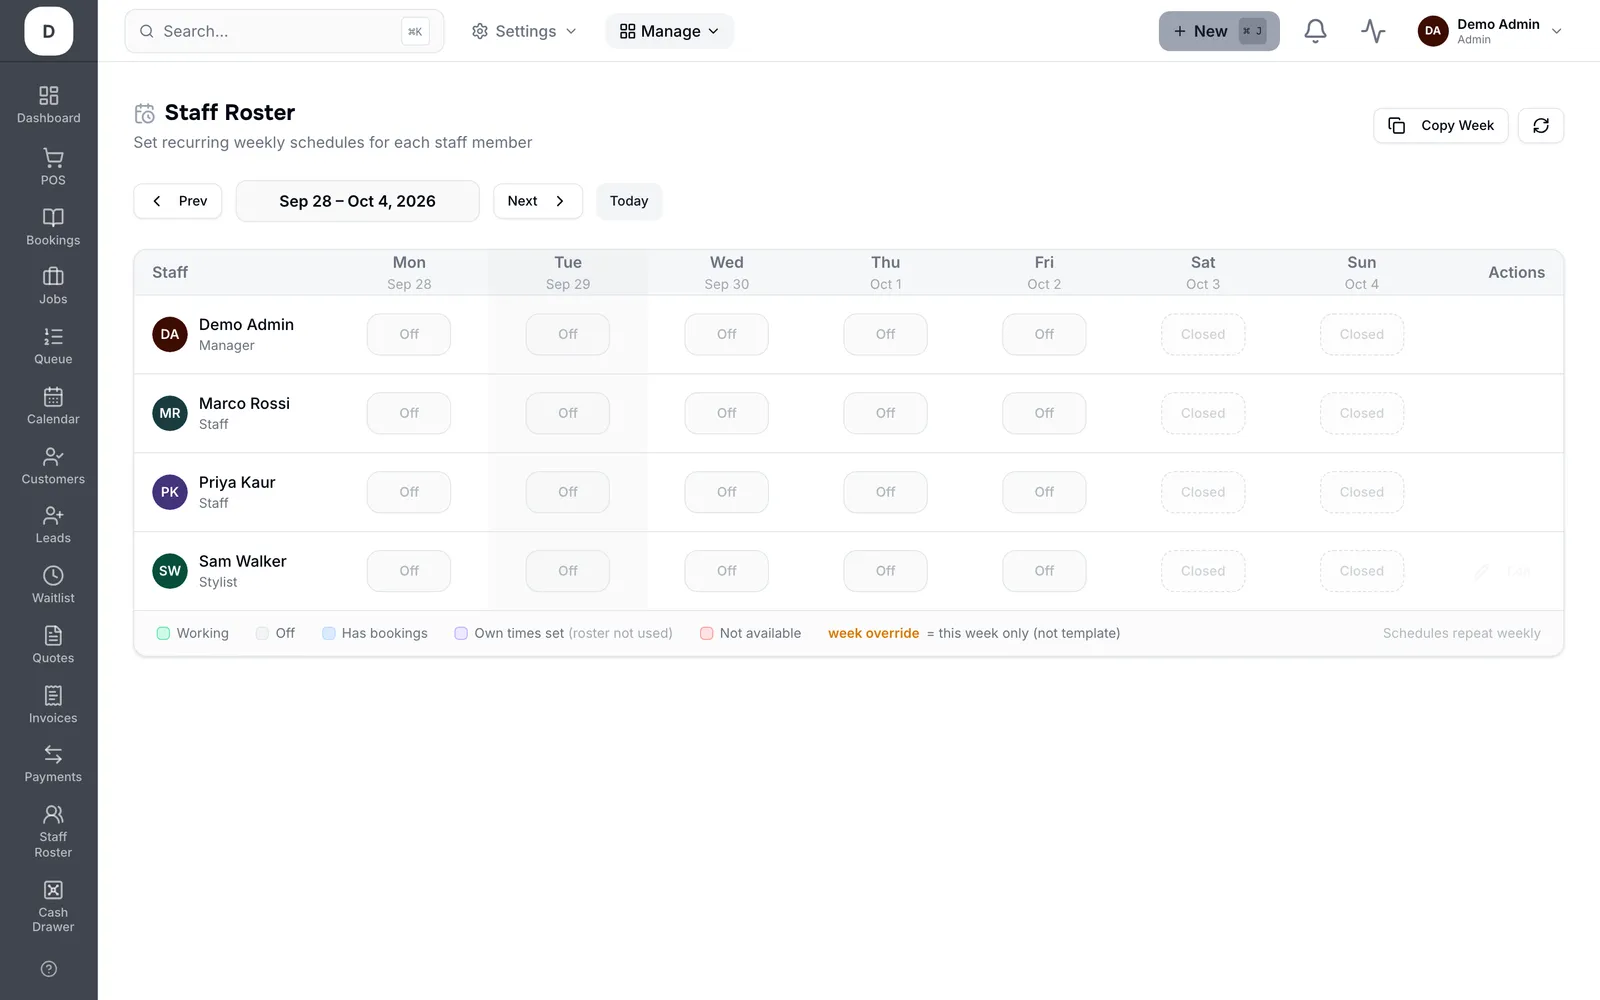
Task: Click the help question mark icon
Action: click(x=49, y=969)
